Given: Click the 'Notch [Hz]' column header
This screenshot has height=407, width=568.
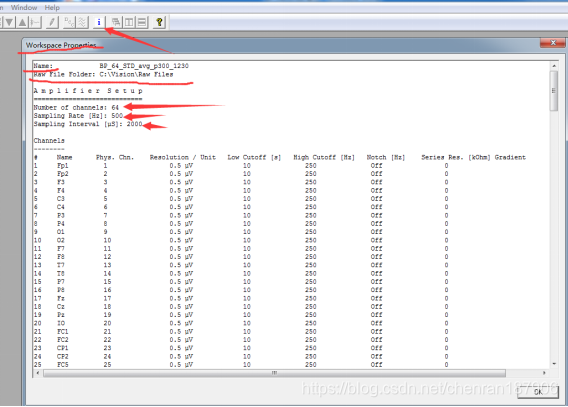Looking at the screenshot, I should click(x=386, y=157).
